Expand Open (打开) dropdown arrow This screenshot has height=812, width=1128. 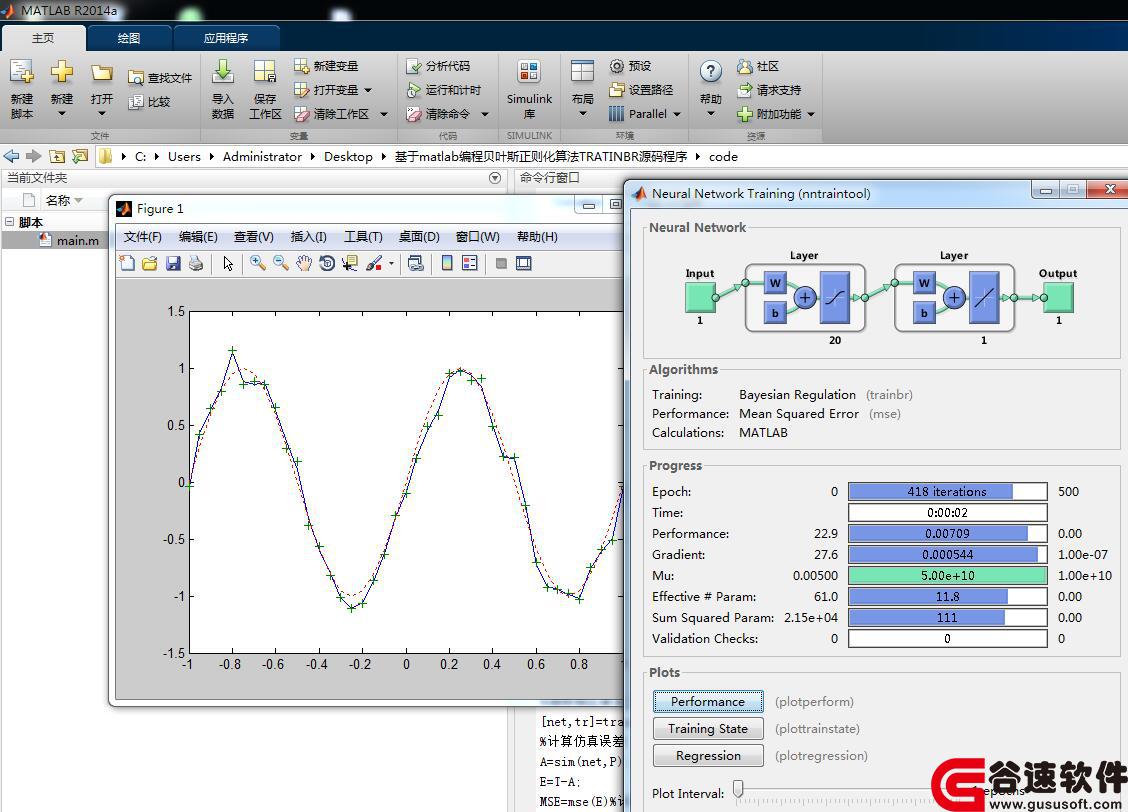click(101, 114)
